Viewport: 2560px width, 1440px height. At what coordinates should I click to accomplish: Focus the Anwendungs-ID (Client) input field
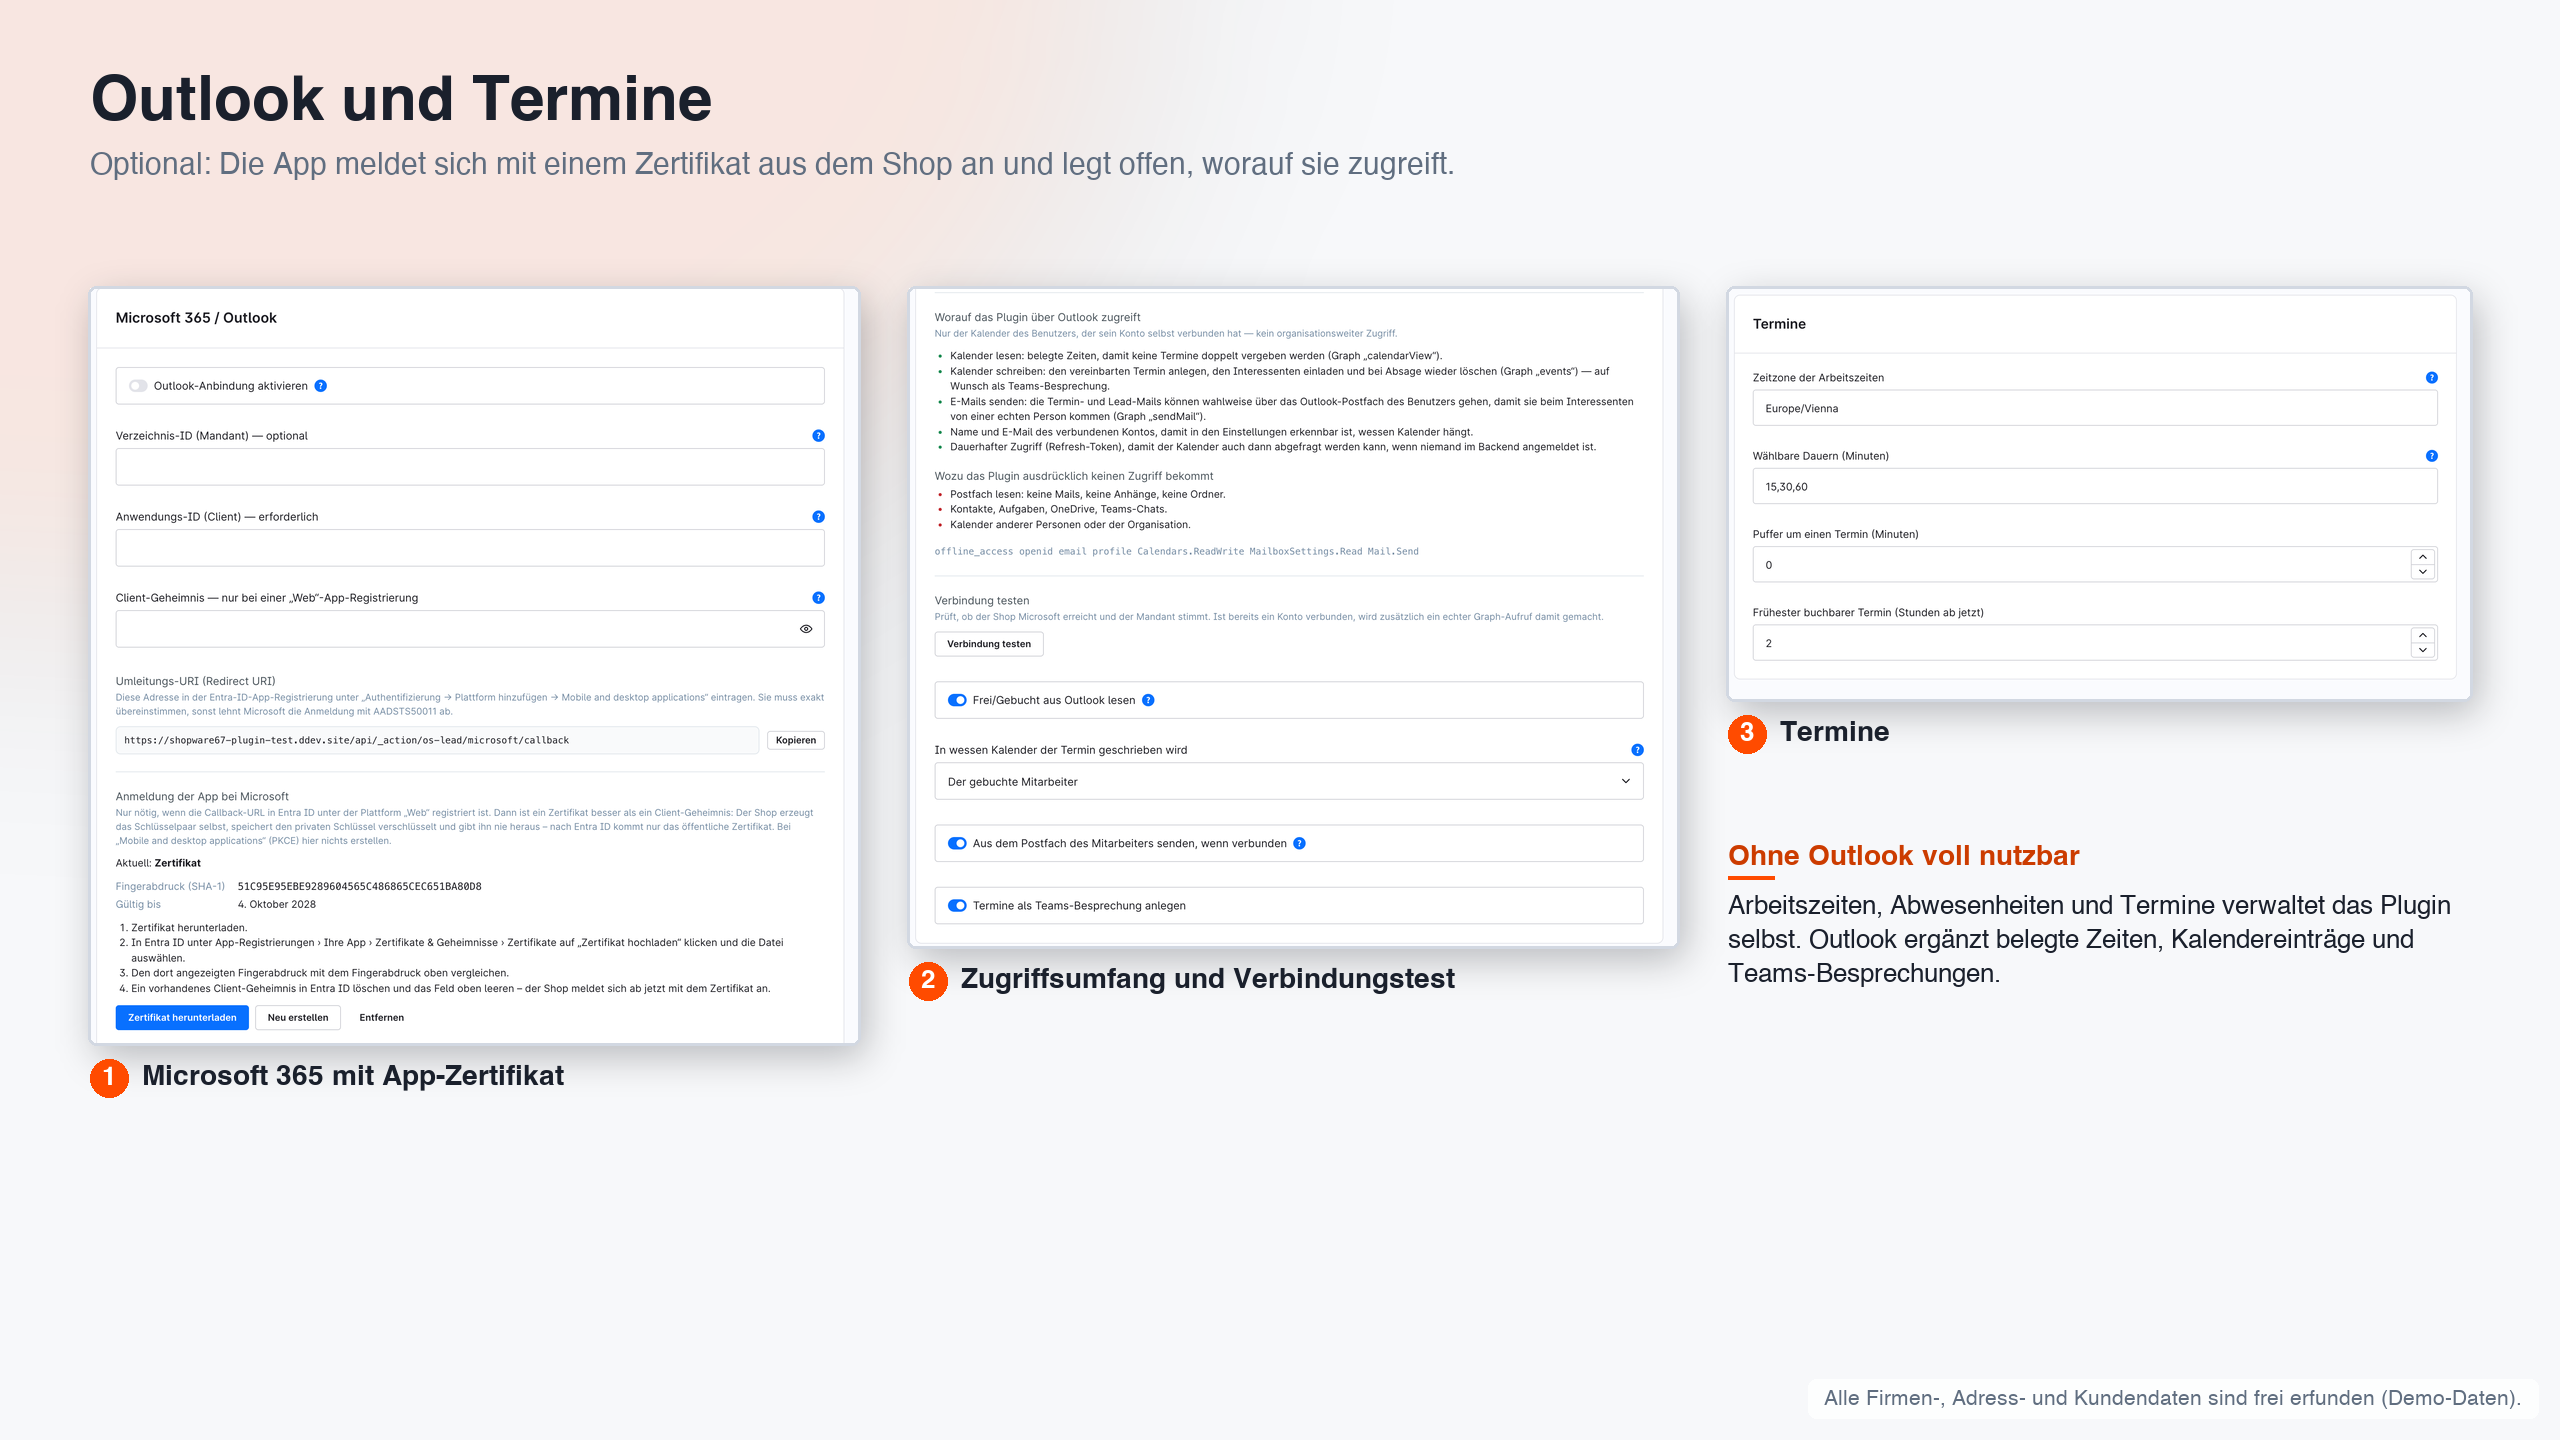click(x=470, y=548)
